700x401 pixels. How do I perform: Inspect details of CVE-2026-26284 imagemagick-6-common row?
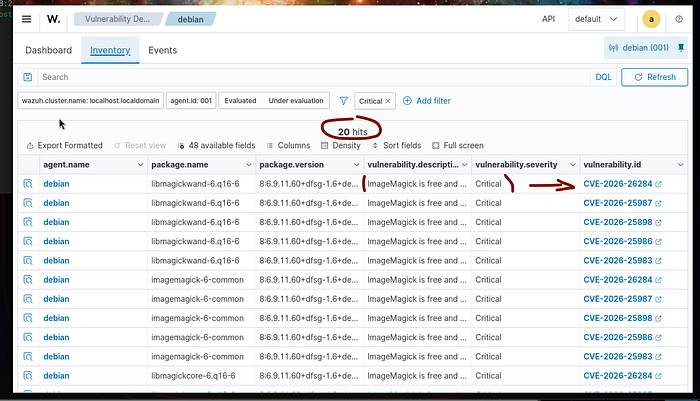tap(28, 280)
